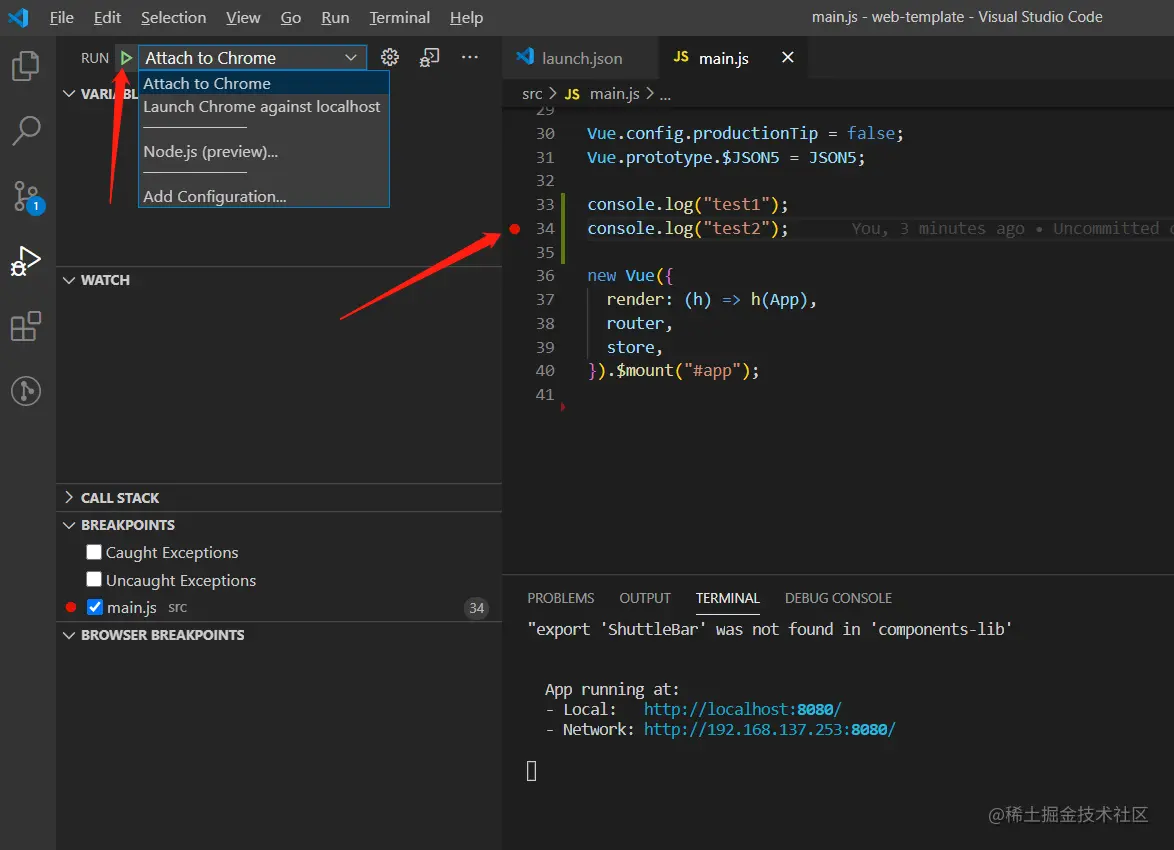Screen dimensions: 1174x850
Task: Open Source Control view with badge
Action: (x=26, y=197)
